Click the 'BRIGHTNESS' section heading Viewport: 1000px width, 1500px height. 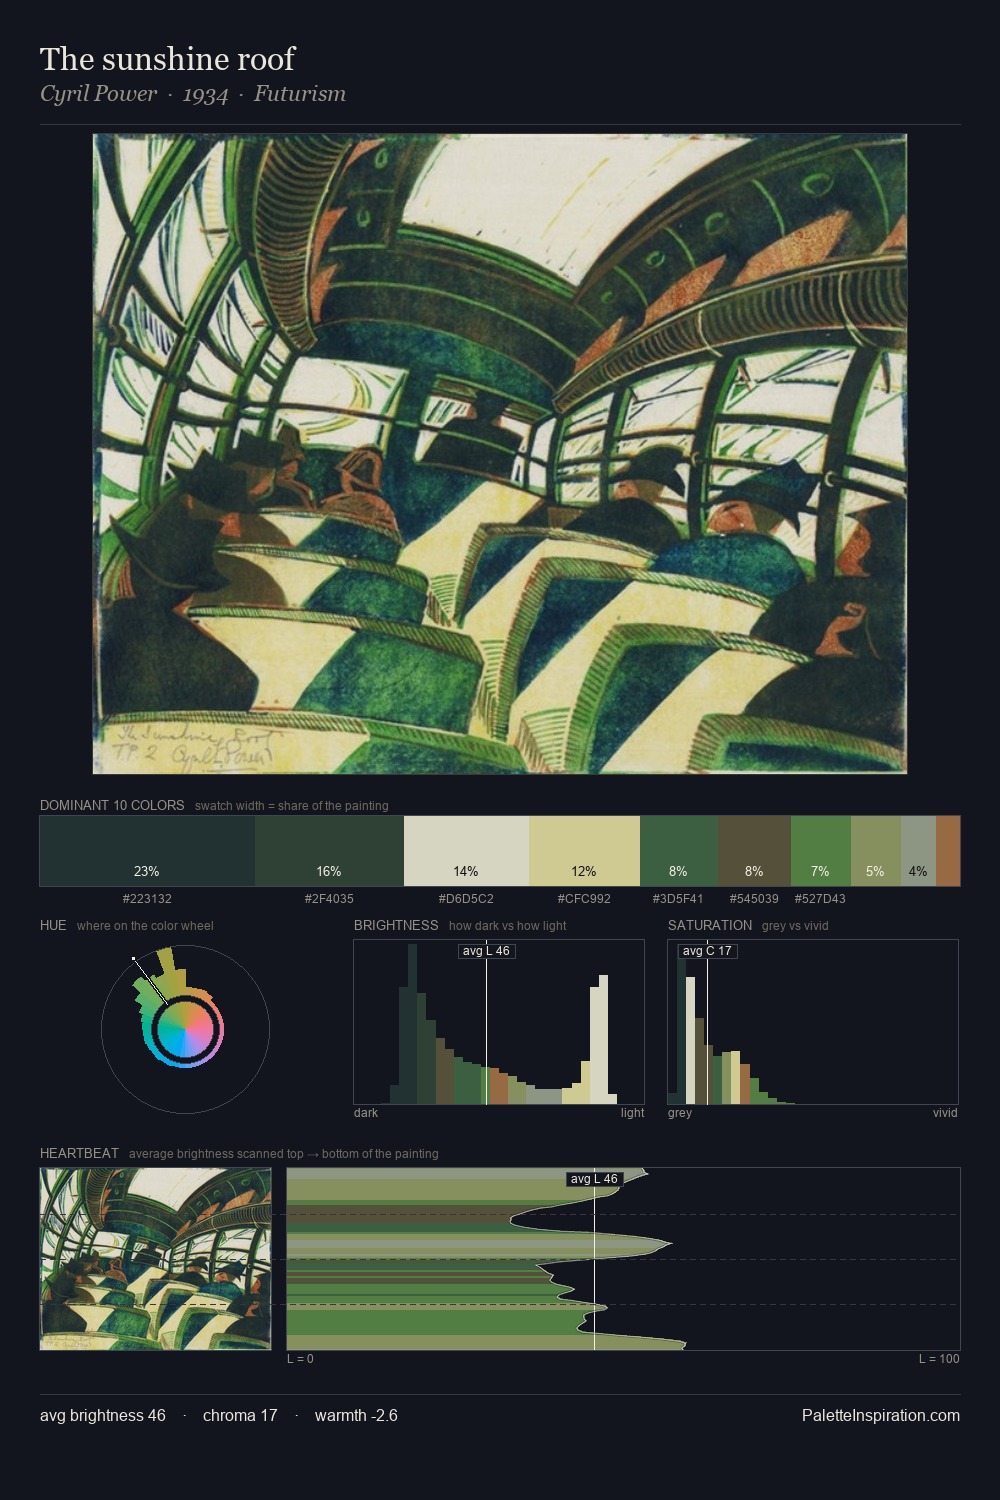click(396, 925)
